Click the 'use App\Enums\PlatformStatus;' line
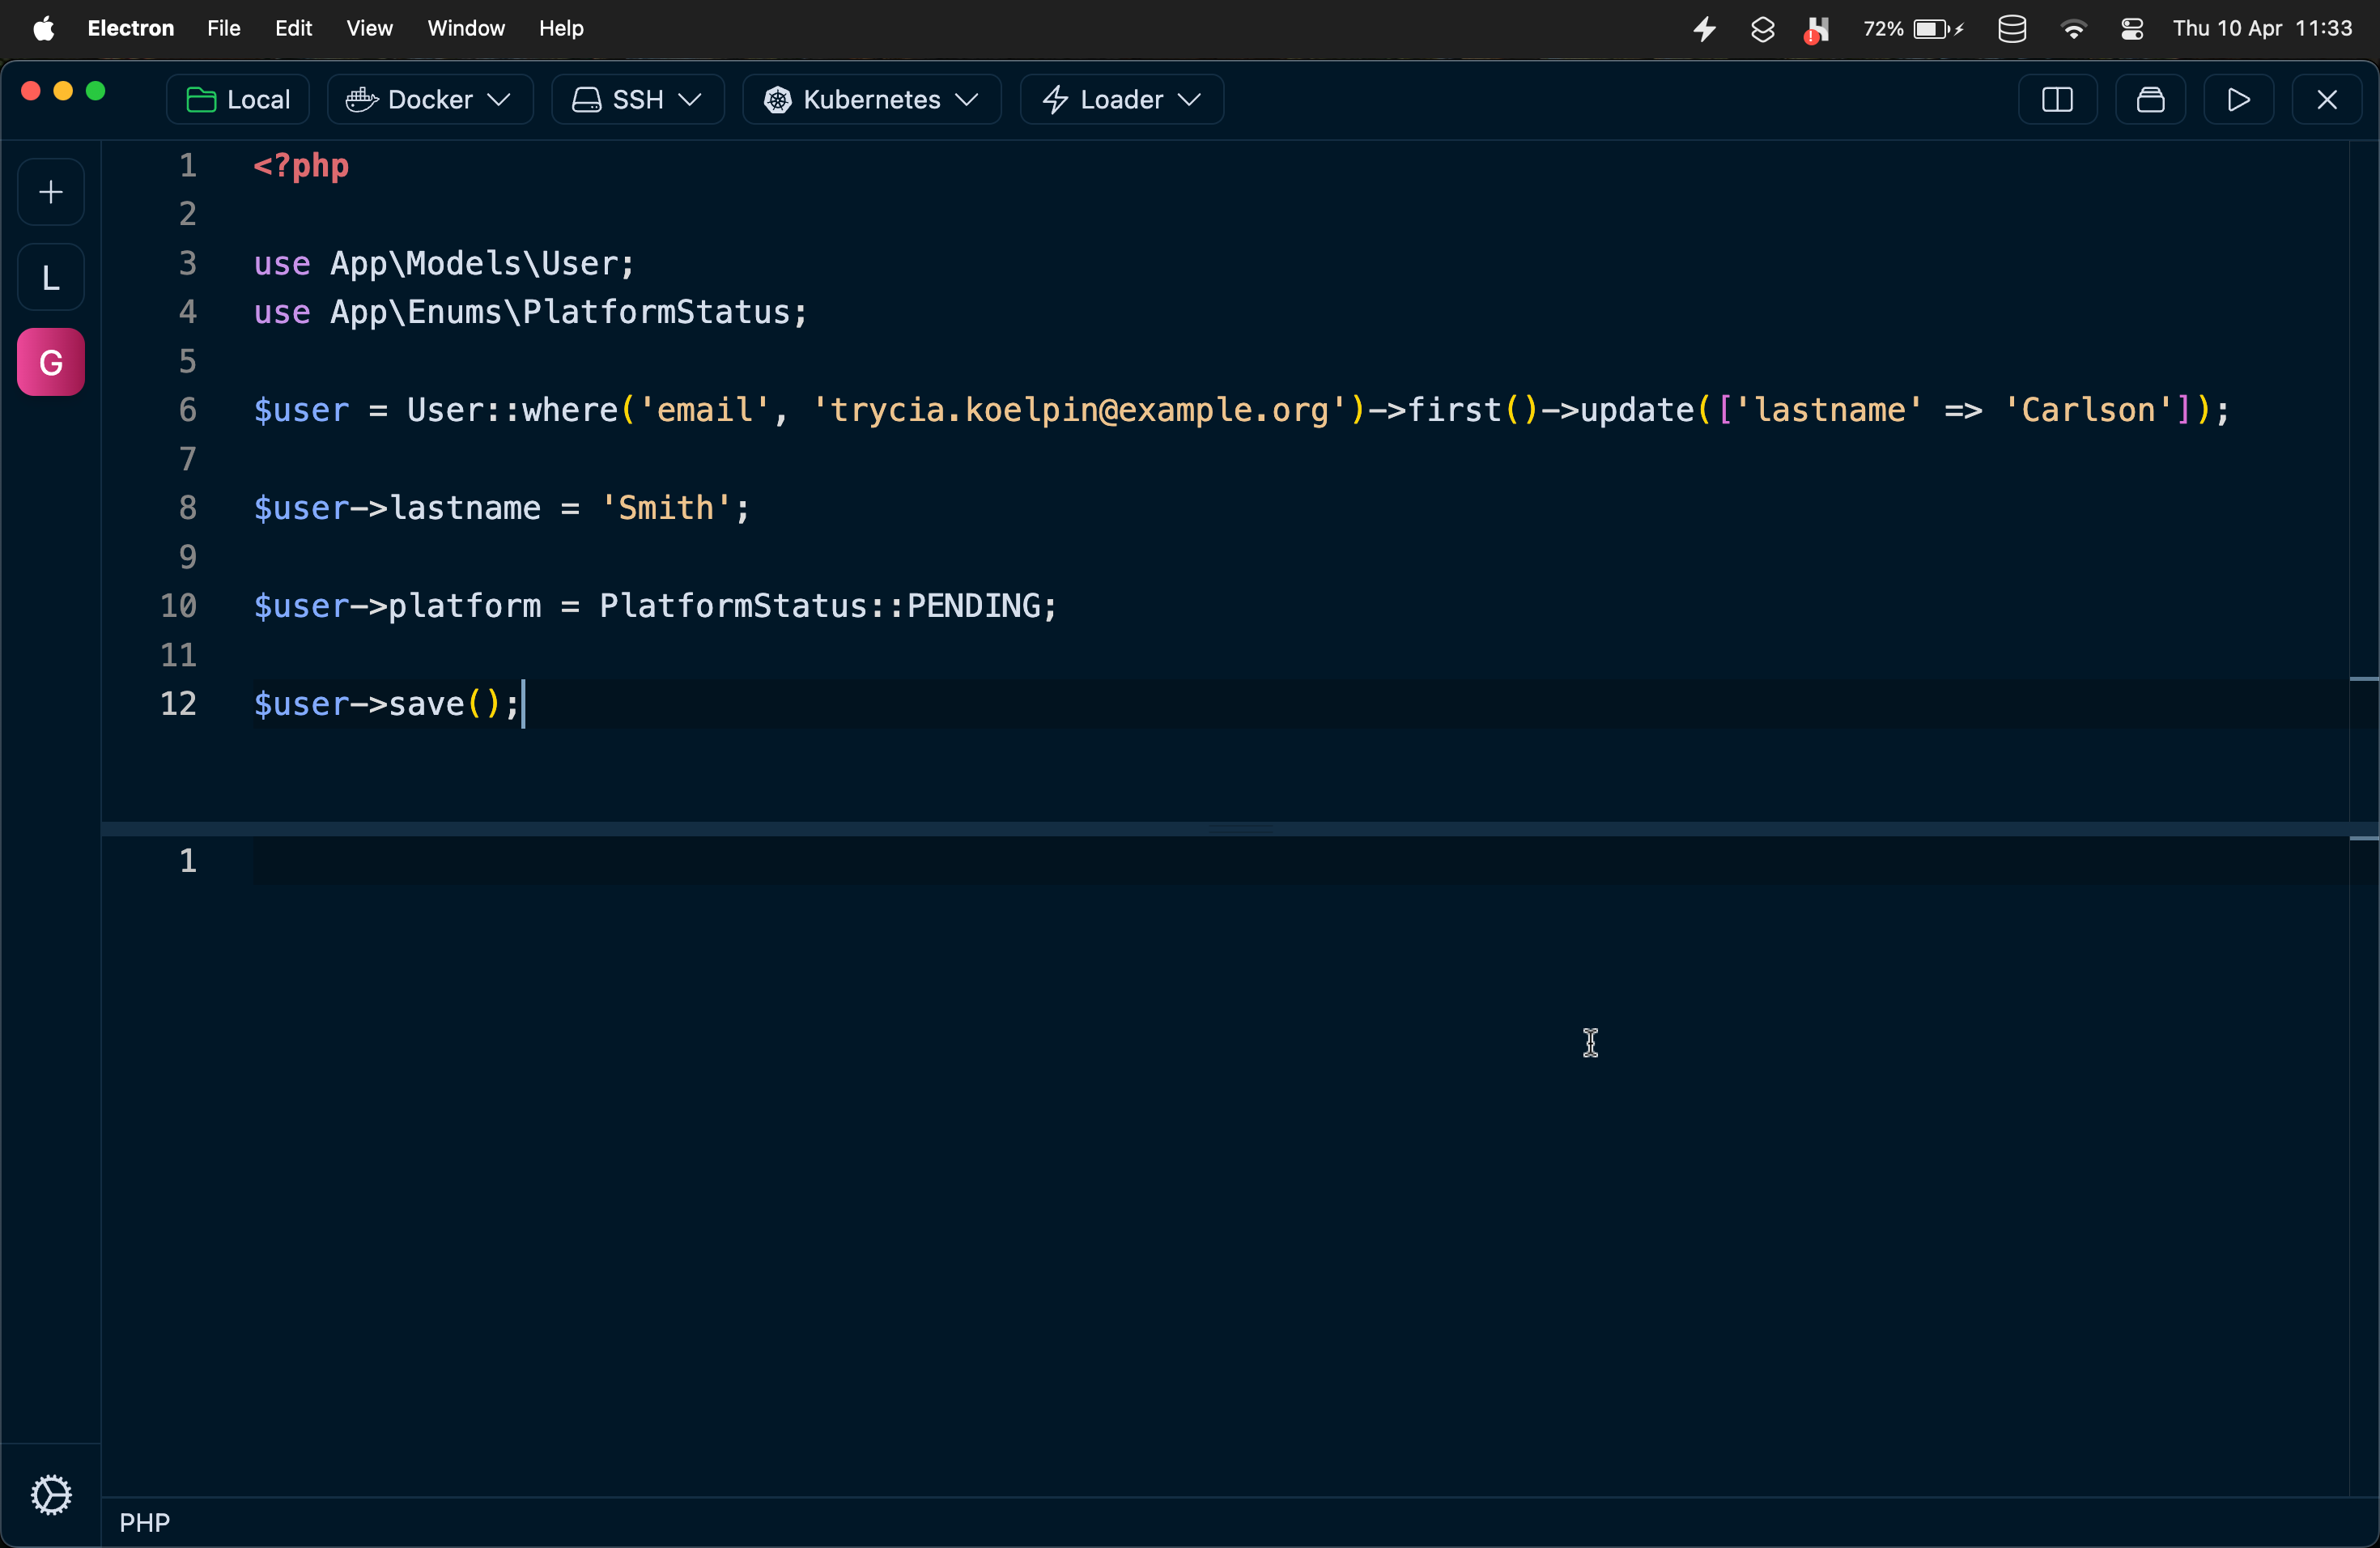This screenshot has height=1548, width=2380. tap(530, 312)
